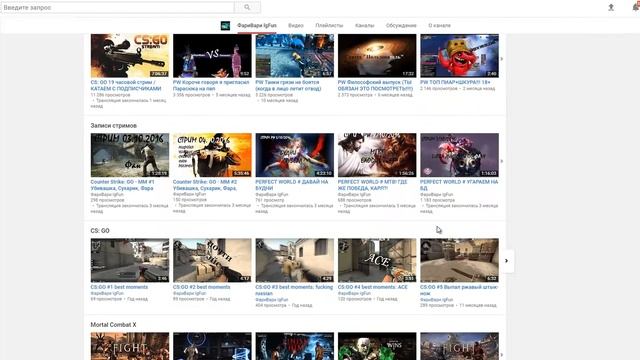Open PW Философский выпуск thumbnail
The height and width of the screenshot is (360, 640).
pos(377,56)
